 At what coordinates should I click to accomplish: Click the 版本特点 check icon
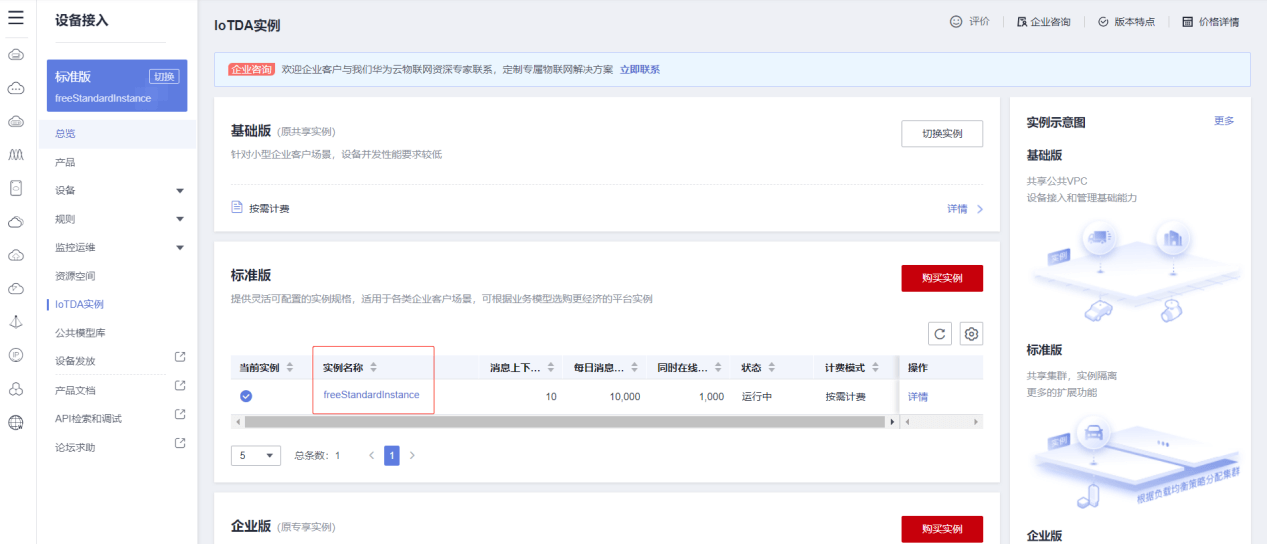(x=1104, y=21)
